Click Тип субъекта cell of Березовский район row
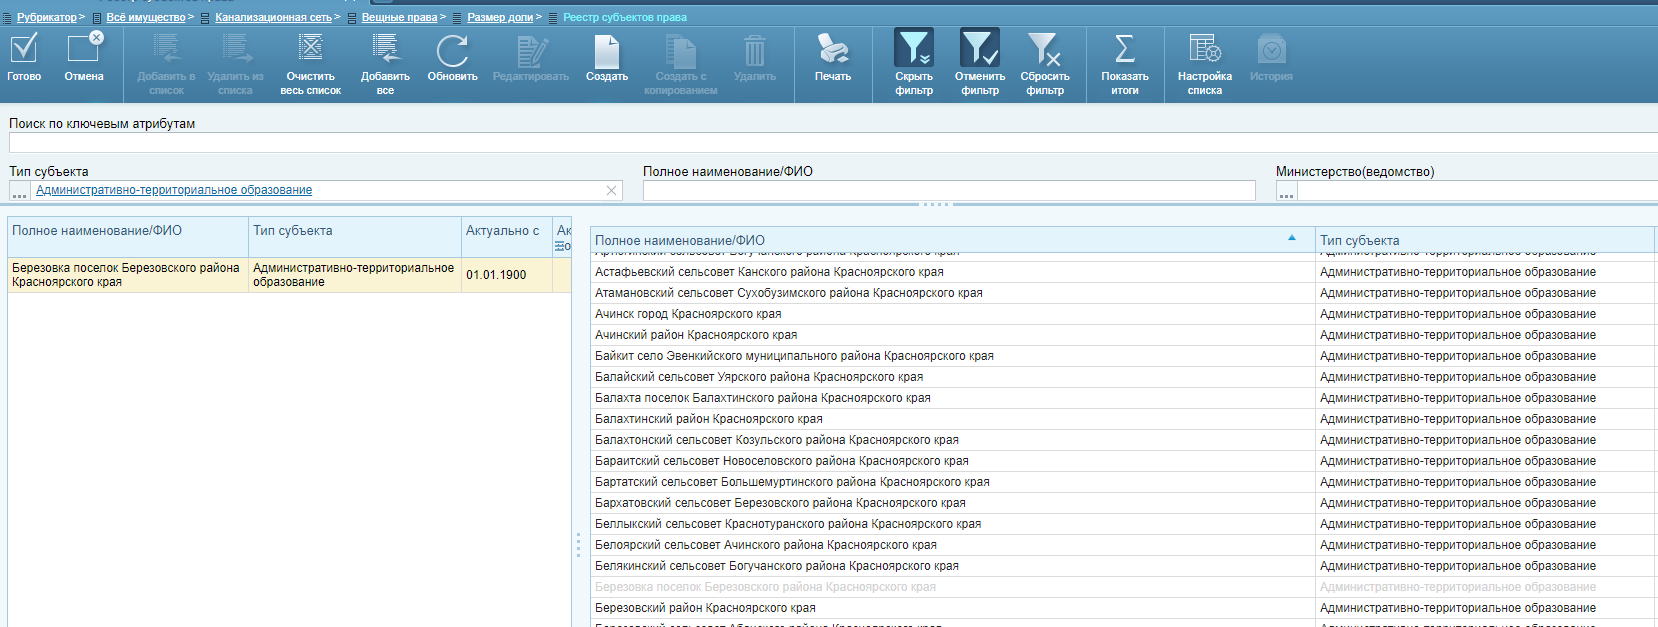The image size is (1658, 627). (x=1486, y=608)
